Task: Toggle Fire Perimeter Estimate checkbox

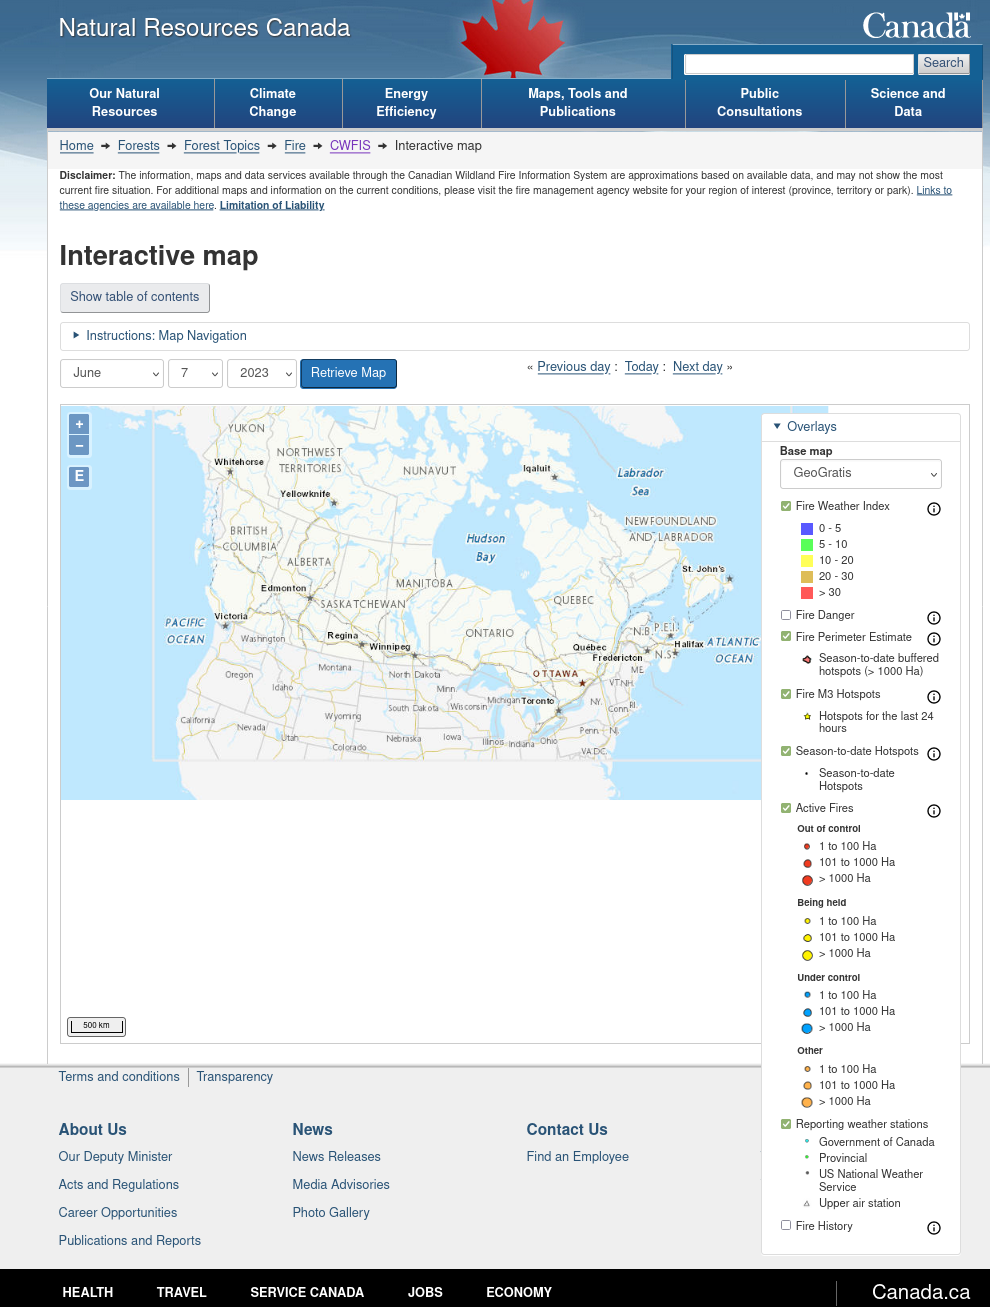Action: pos(786,637)
